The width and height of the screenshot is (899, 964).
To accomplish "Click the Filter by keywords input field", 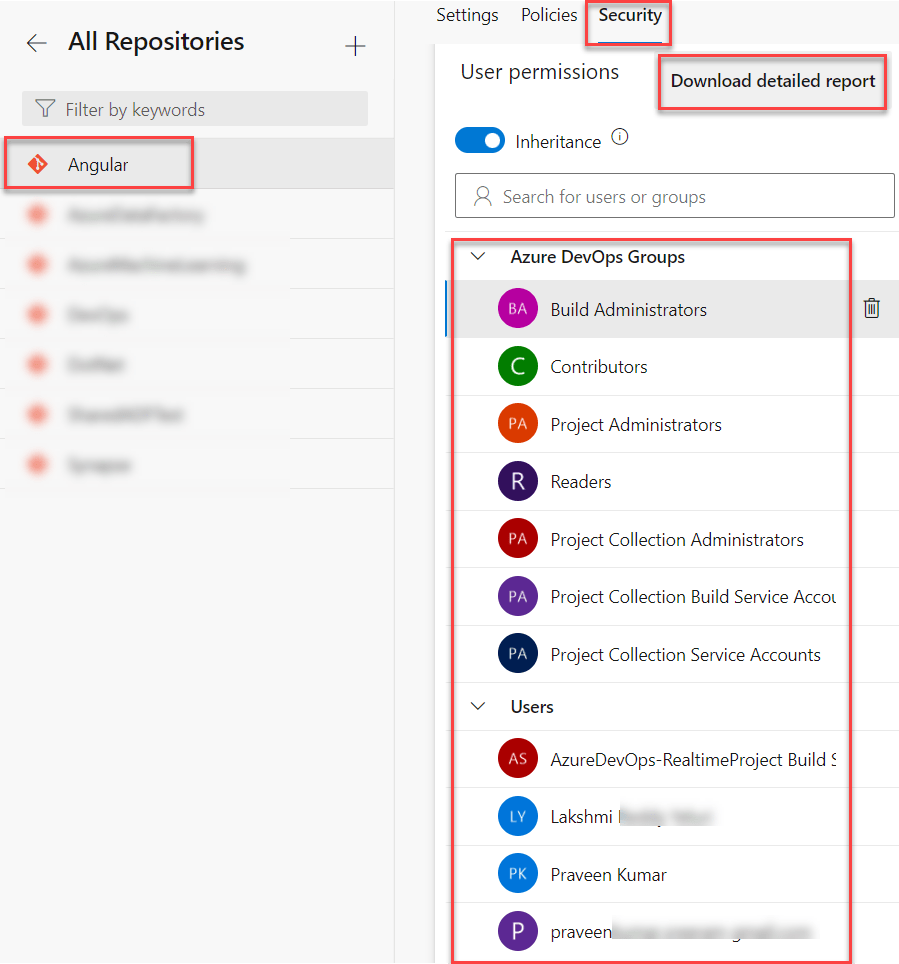I will 195,108.
